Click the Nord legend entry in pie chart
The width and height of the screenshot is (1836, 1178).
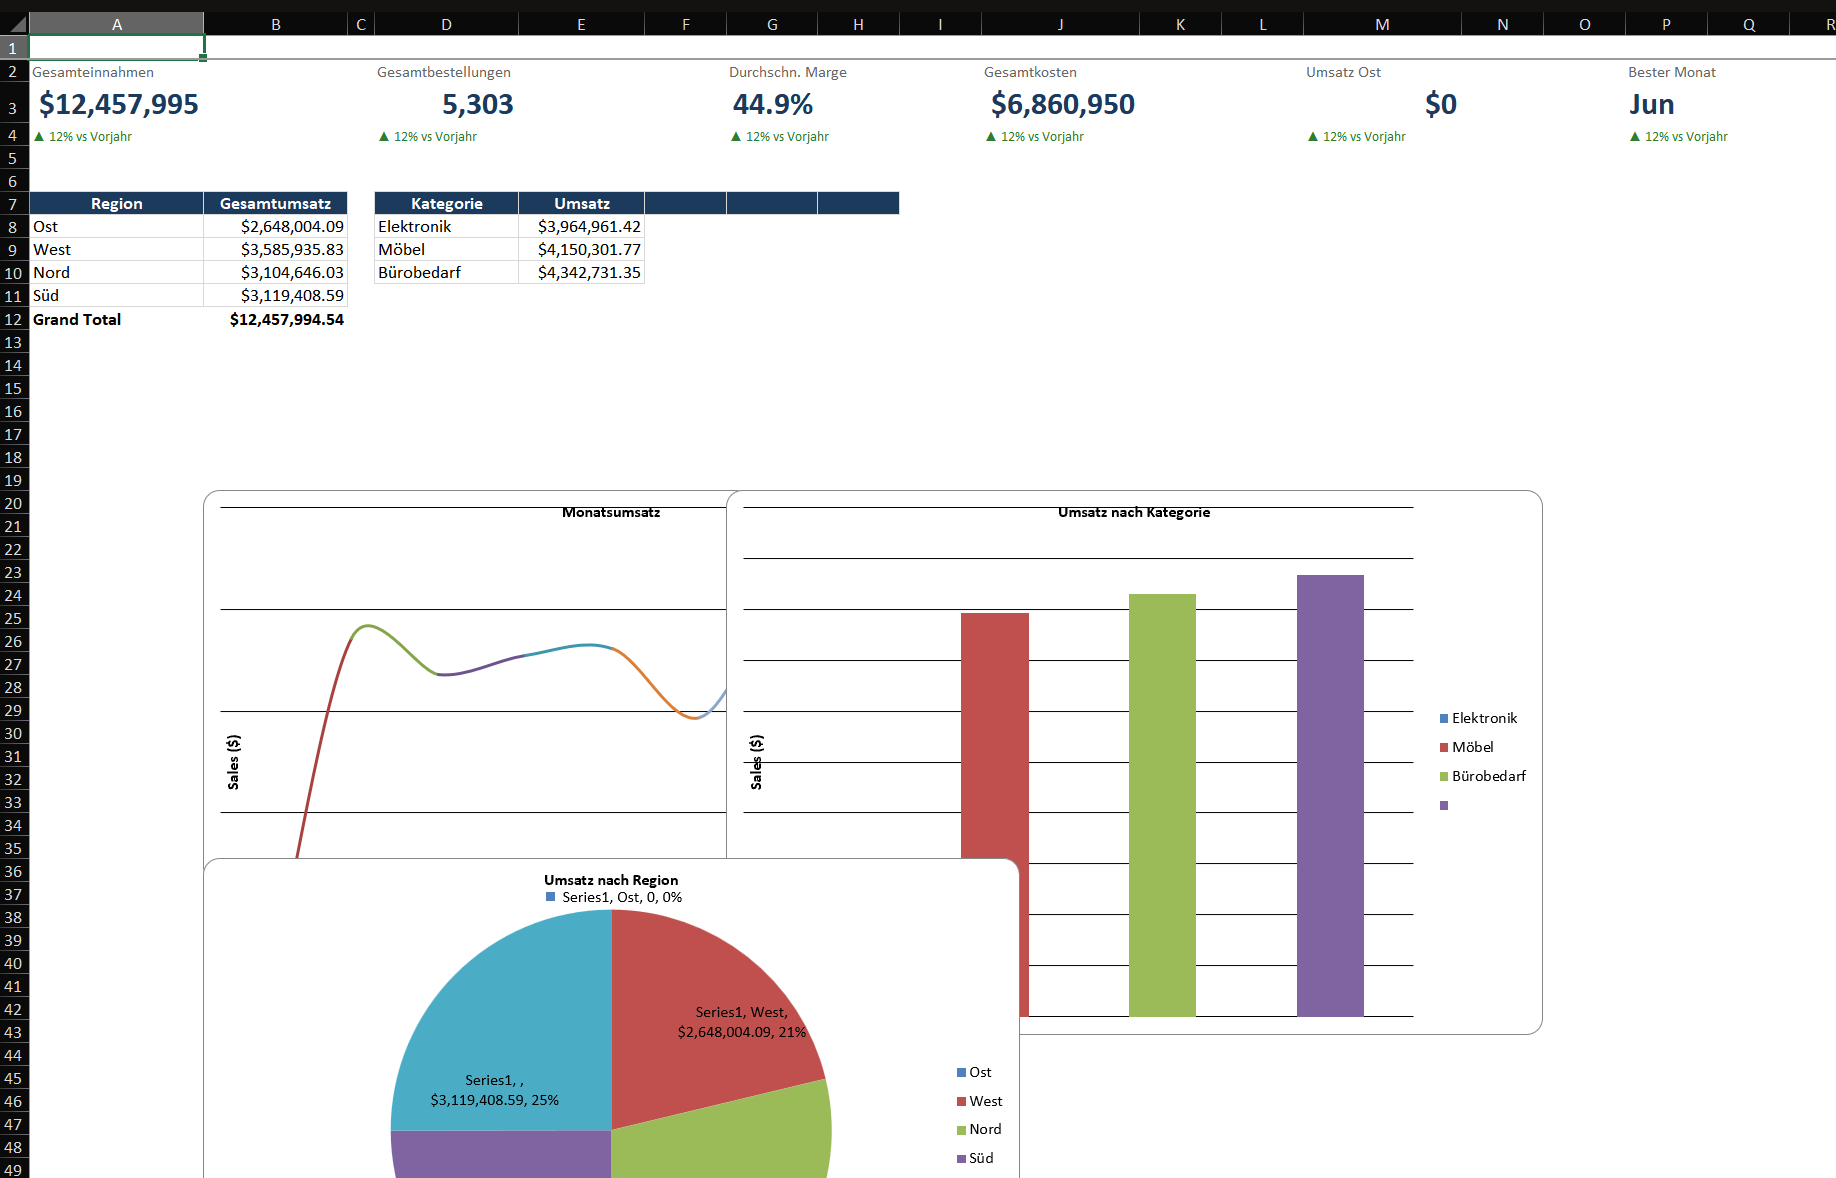[x=979, y=1129]
